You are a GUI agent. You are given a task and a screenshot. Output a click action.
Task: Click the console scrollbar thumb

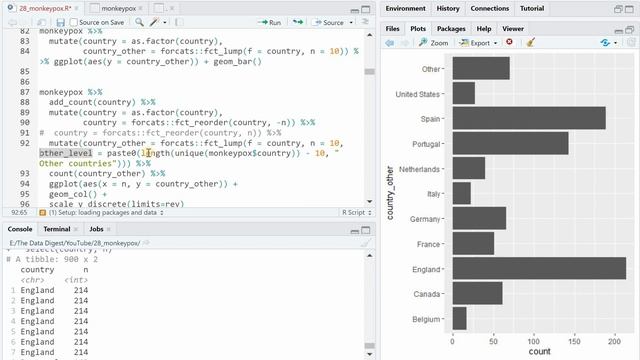pyautogui.click(x=369, y=346)
